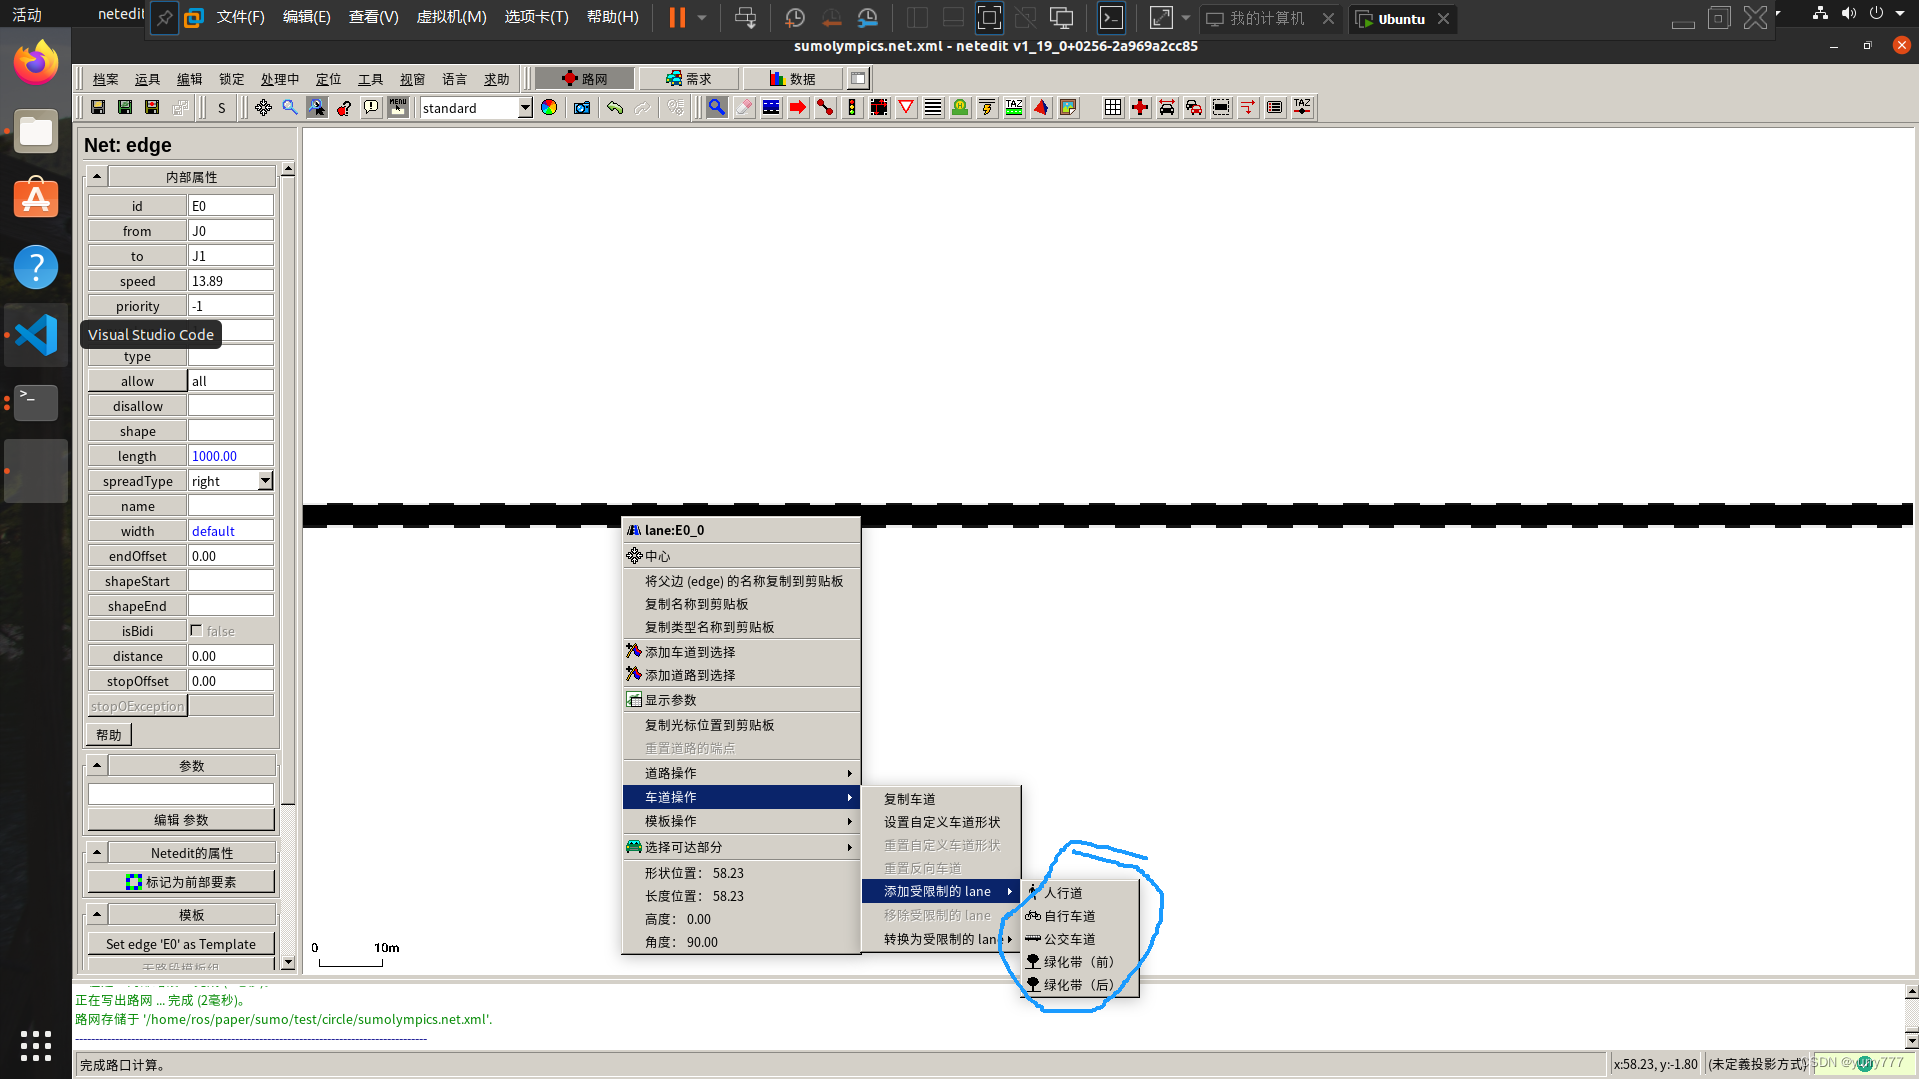Choose 公交车道 from restricted lane submenu
The width and height of the screenshot is (1919, 1079).
tap(1080, 939)
